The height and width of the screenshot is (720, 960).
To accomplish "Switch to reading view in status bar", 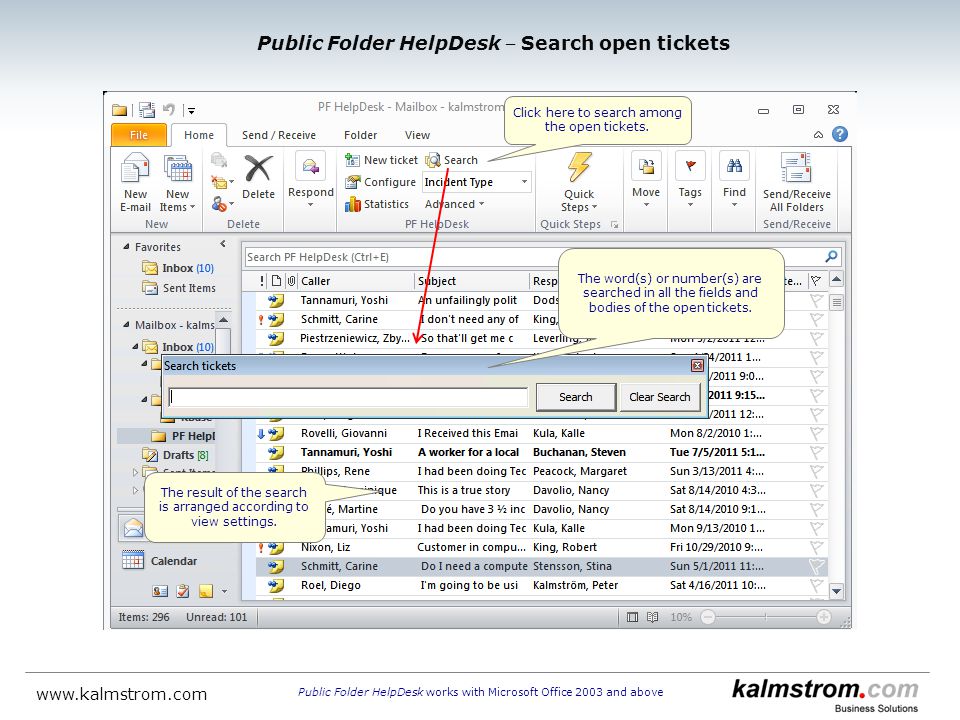I will click(653, 617).
